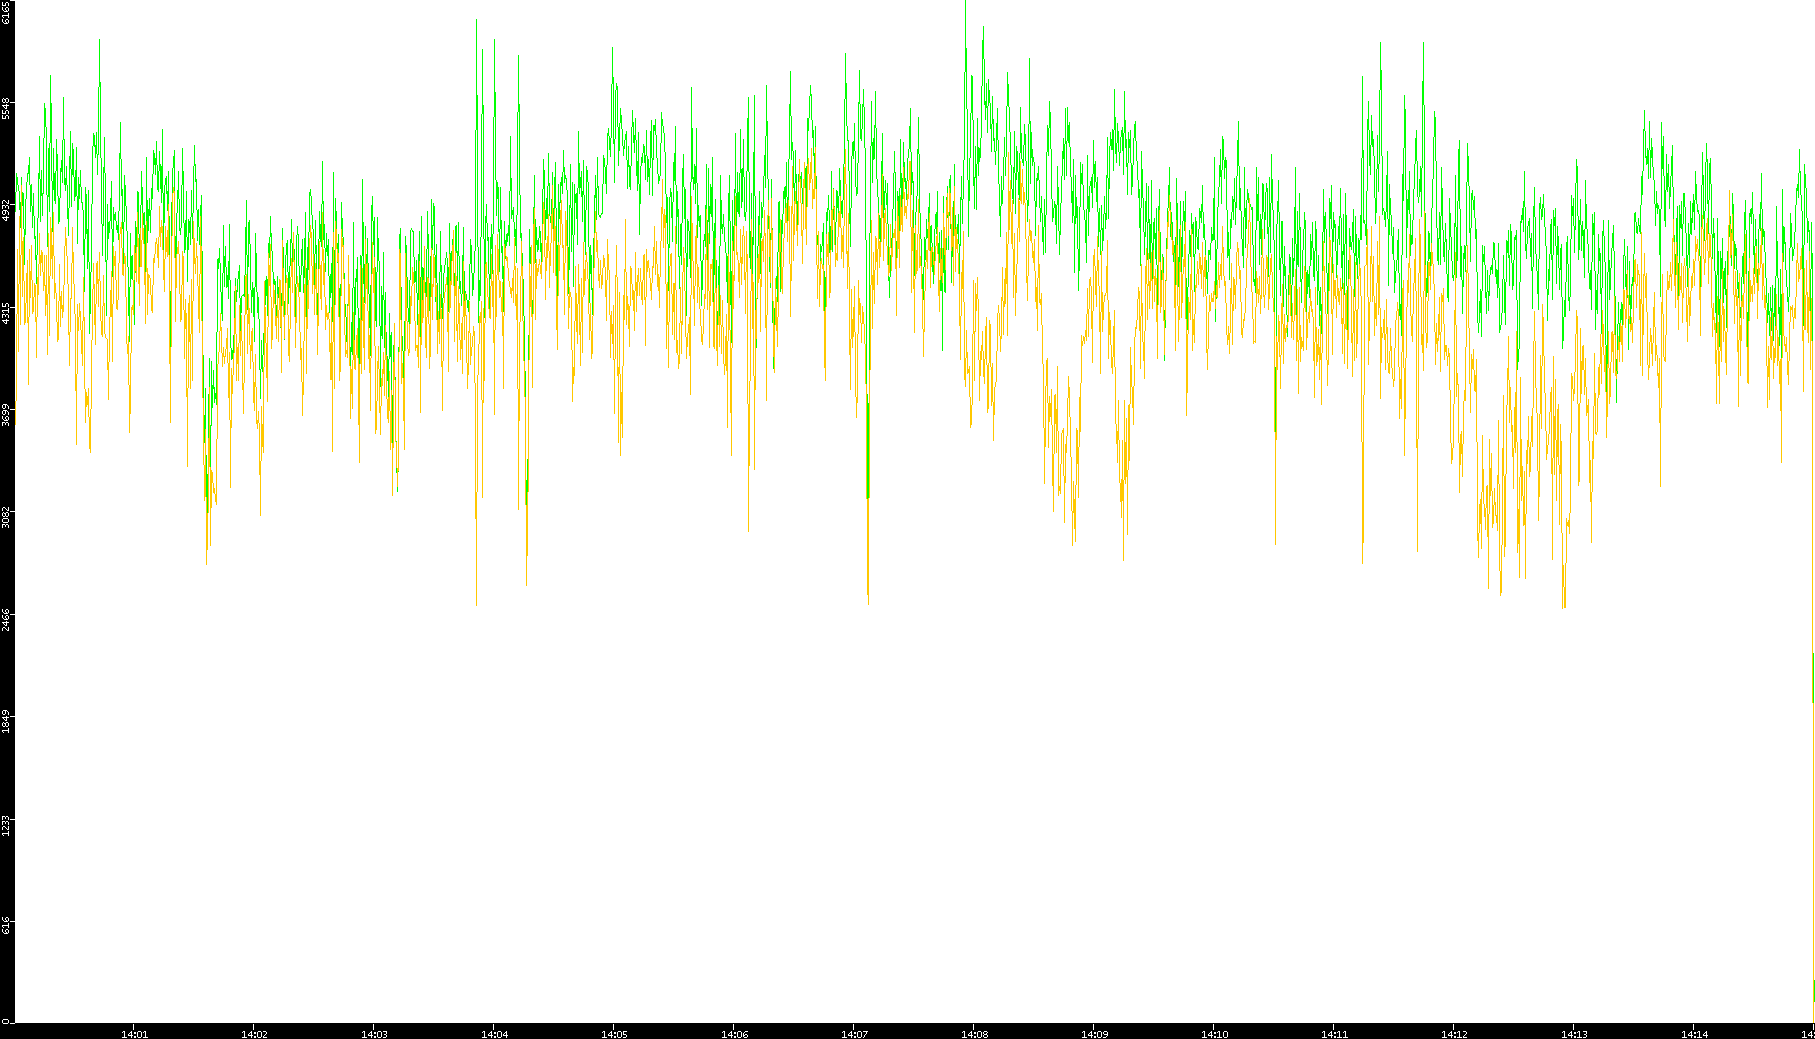Click the 14:10 time axis label
The width and height of the screenshot is (1815, 1039).
(x=1214, y=1034)
